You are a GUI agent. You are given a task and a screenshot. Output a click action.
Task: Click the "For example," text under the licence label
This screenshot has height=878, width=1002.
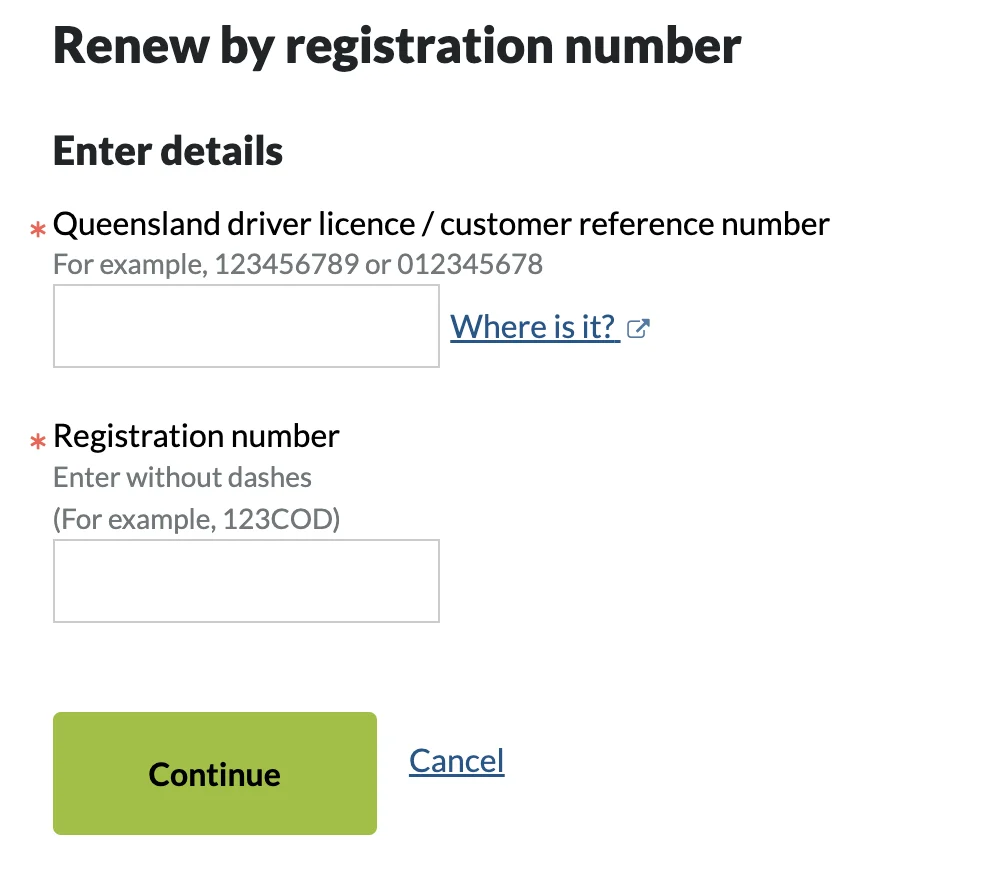(131, 265)
